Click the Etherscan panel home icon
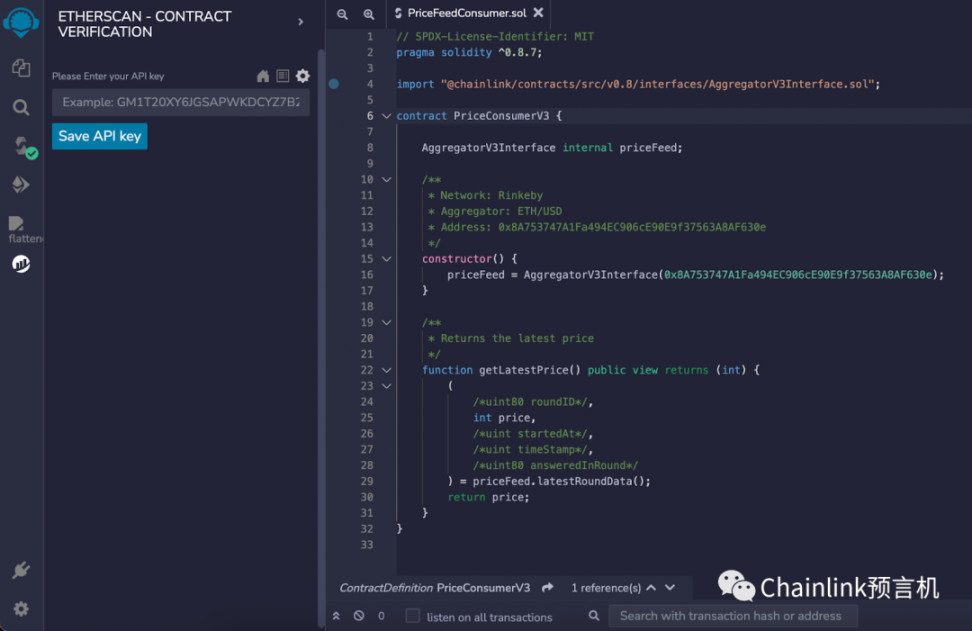Image resolution: width=972 pixels, height=631 pixels. click(263, 76)
